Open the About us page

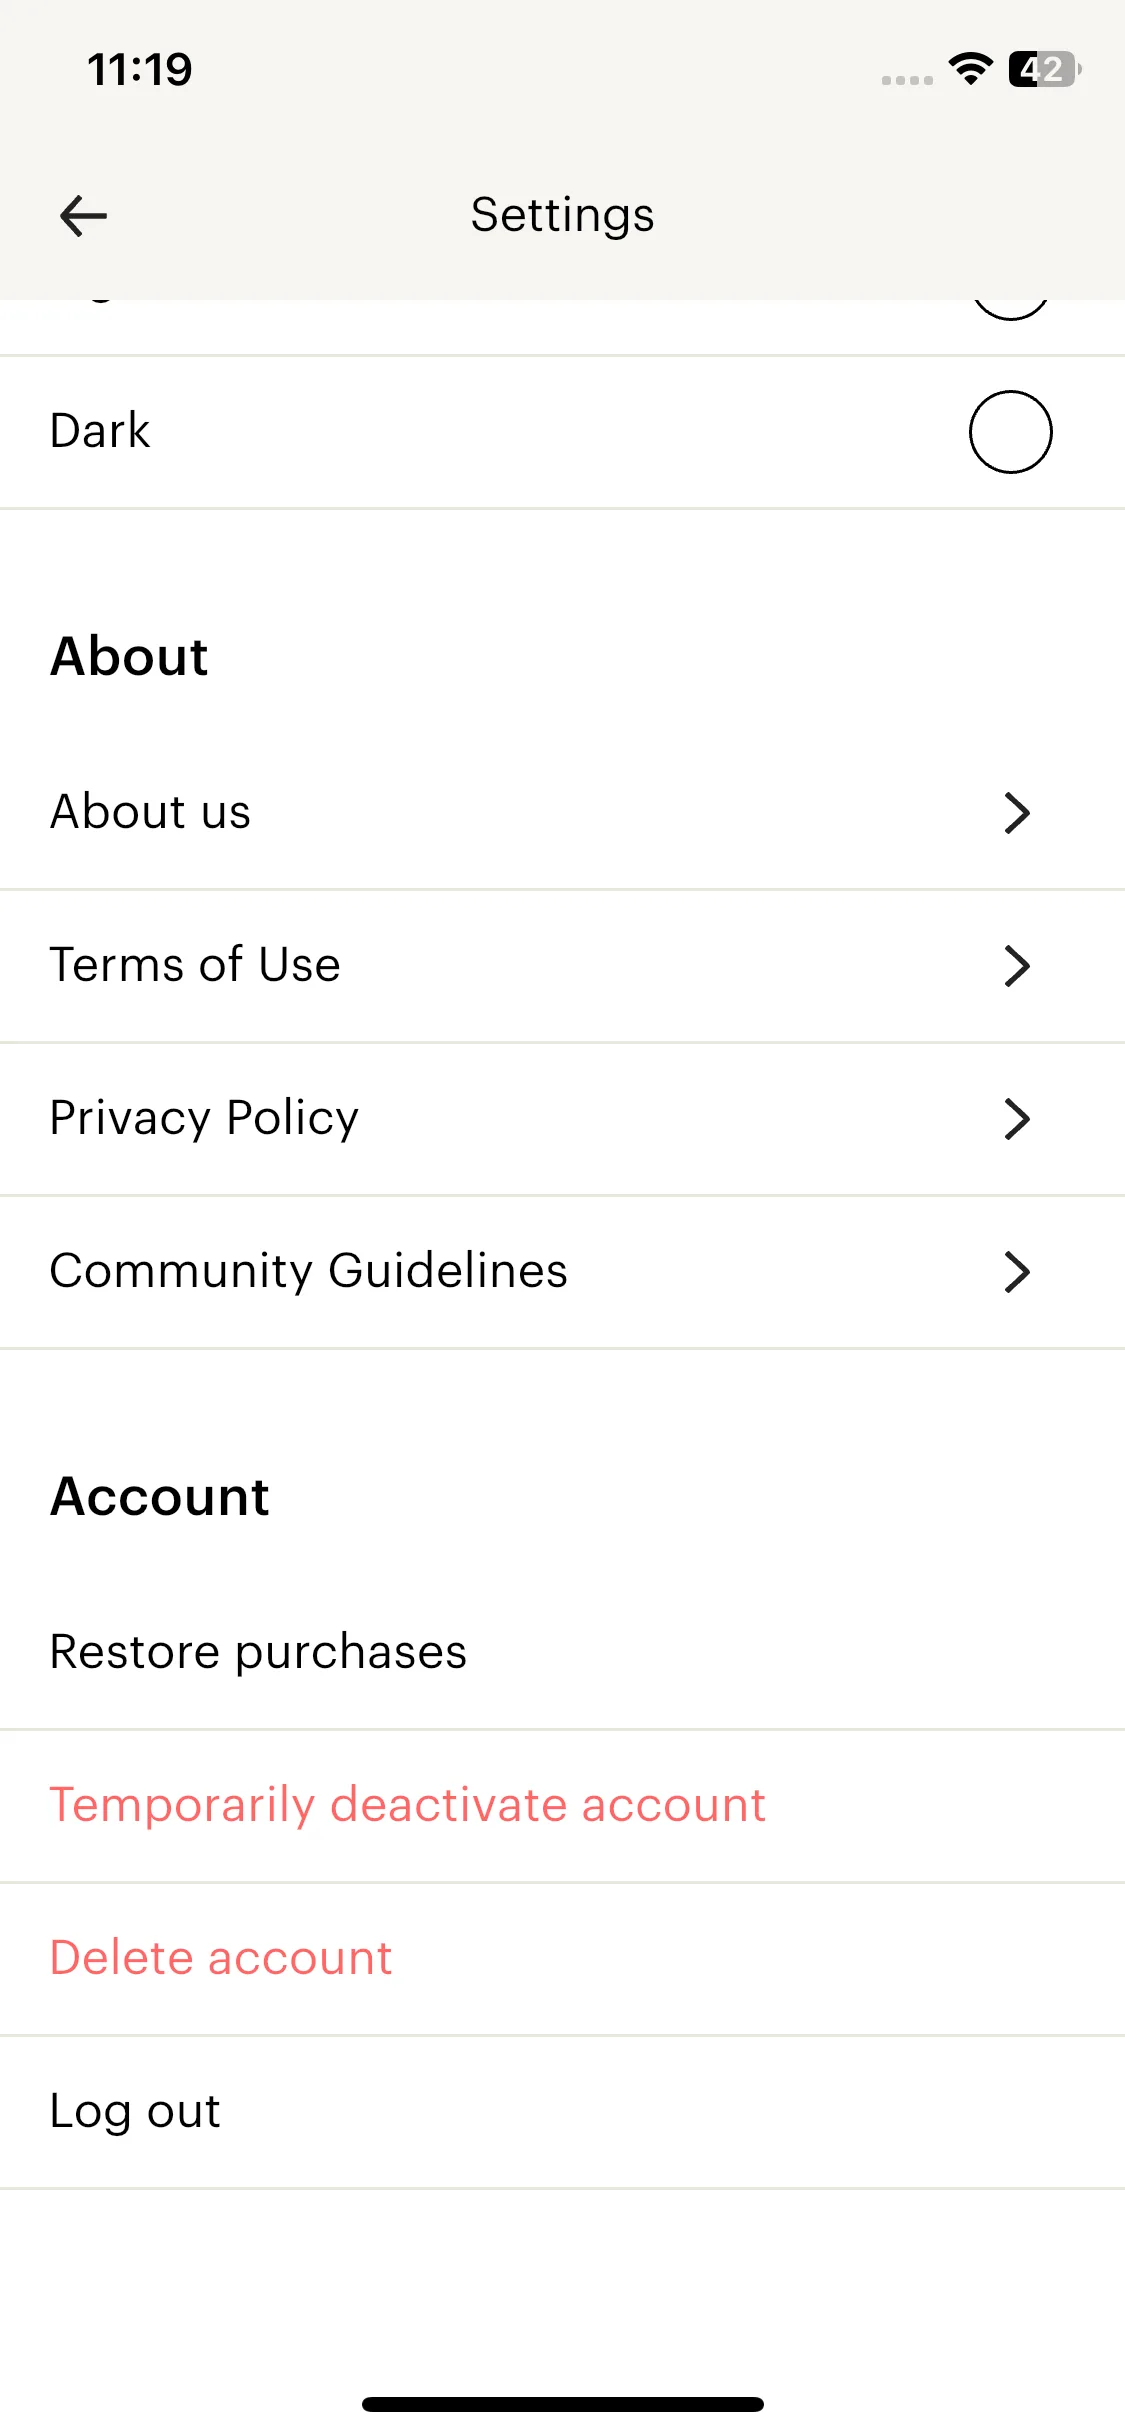(151, 811)
